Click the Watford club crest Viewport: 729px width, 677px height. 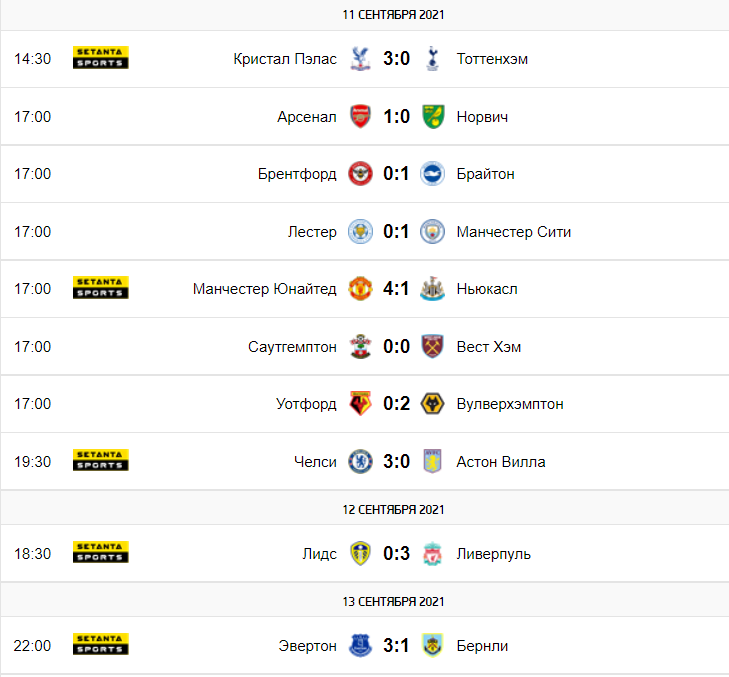(360, 404)
